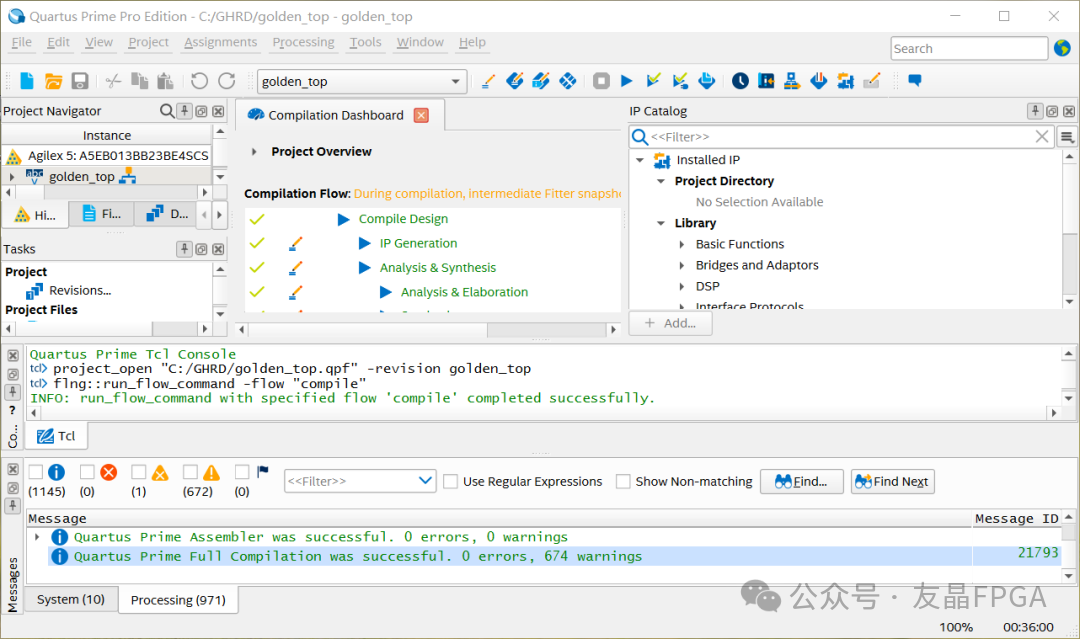1080x639 pixels.
Task: Open the golden_top revision dropdown
Action: 455,81
